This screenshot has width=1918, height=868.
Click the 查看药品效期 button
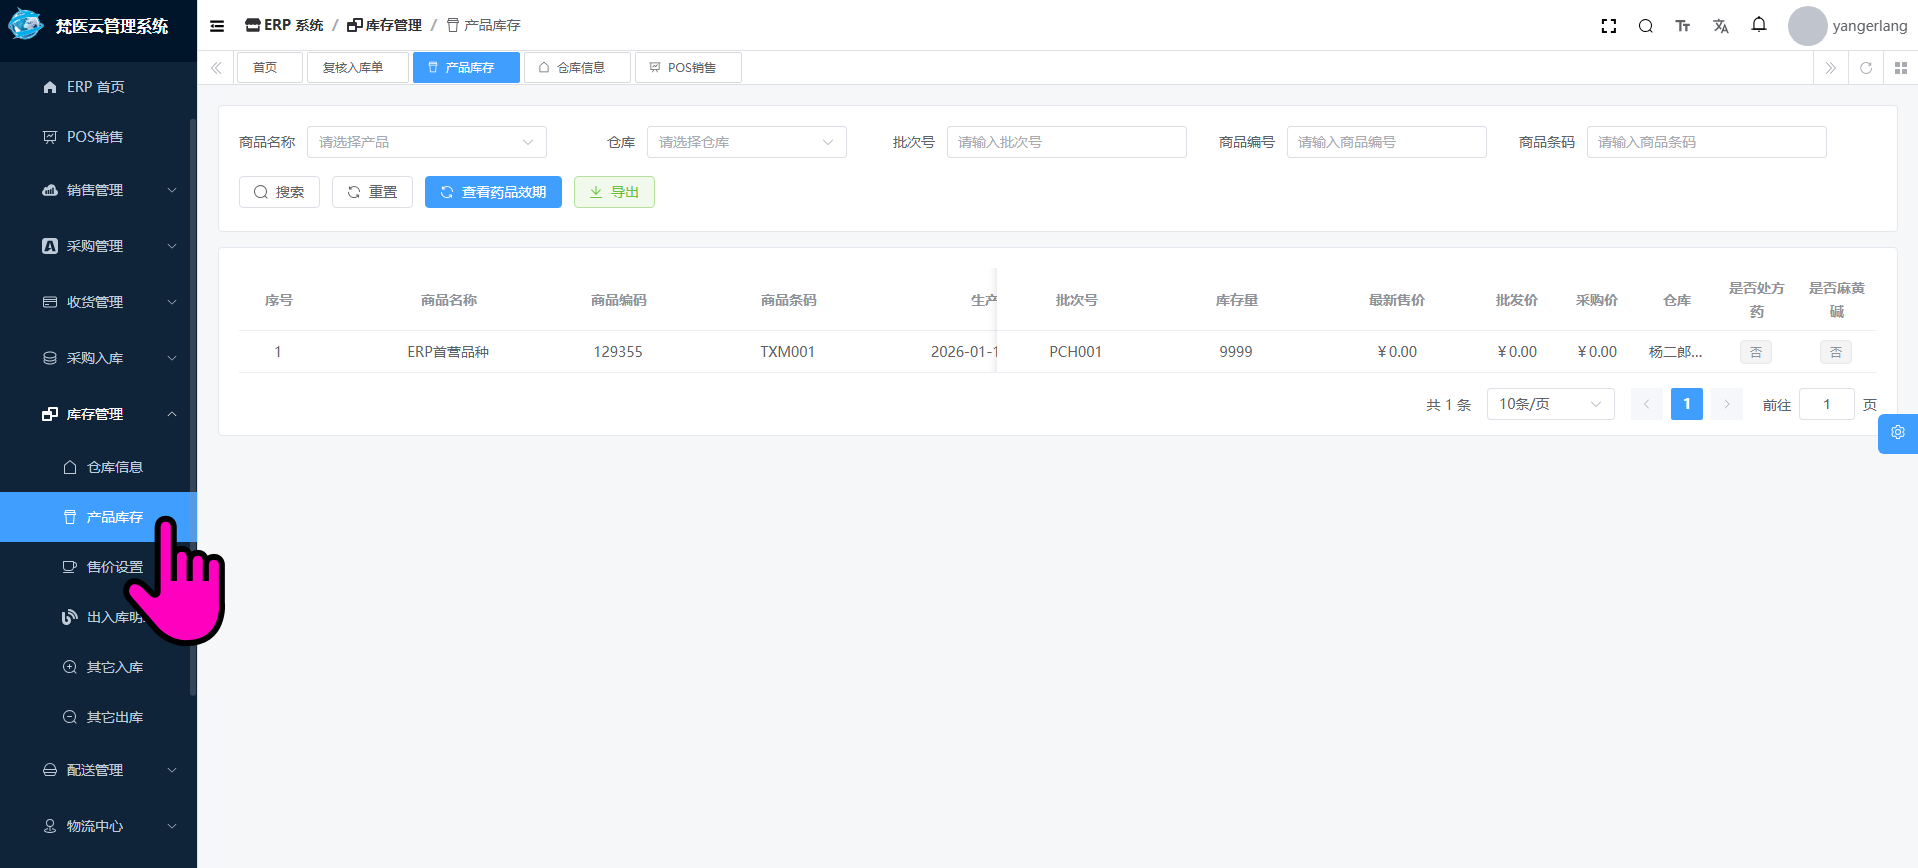[493, 192]
